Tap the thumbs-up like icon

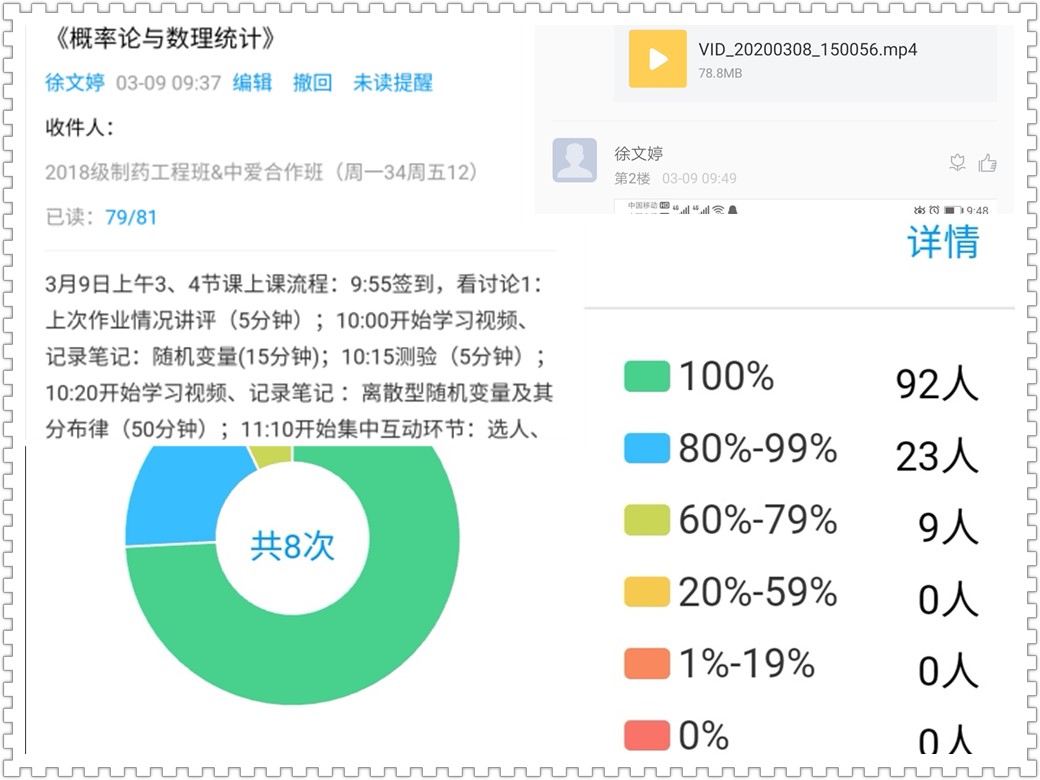pyautogui.click(x=988, y=163)
